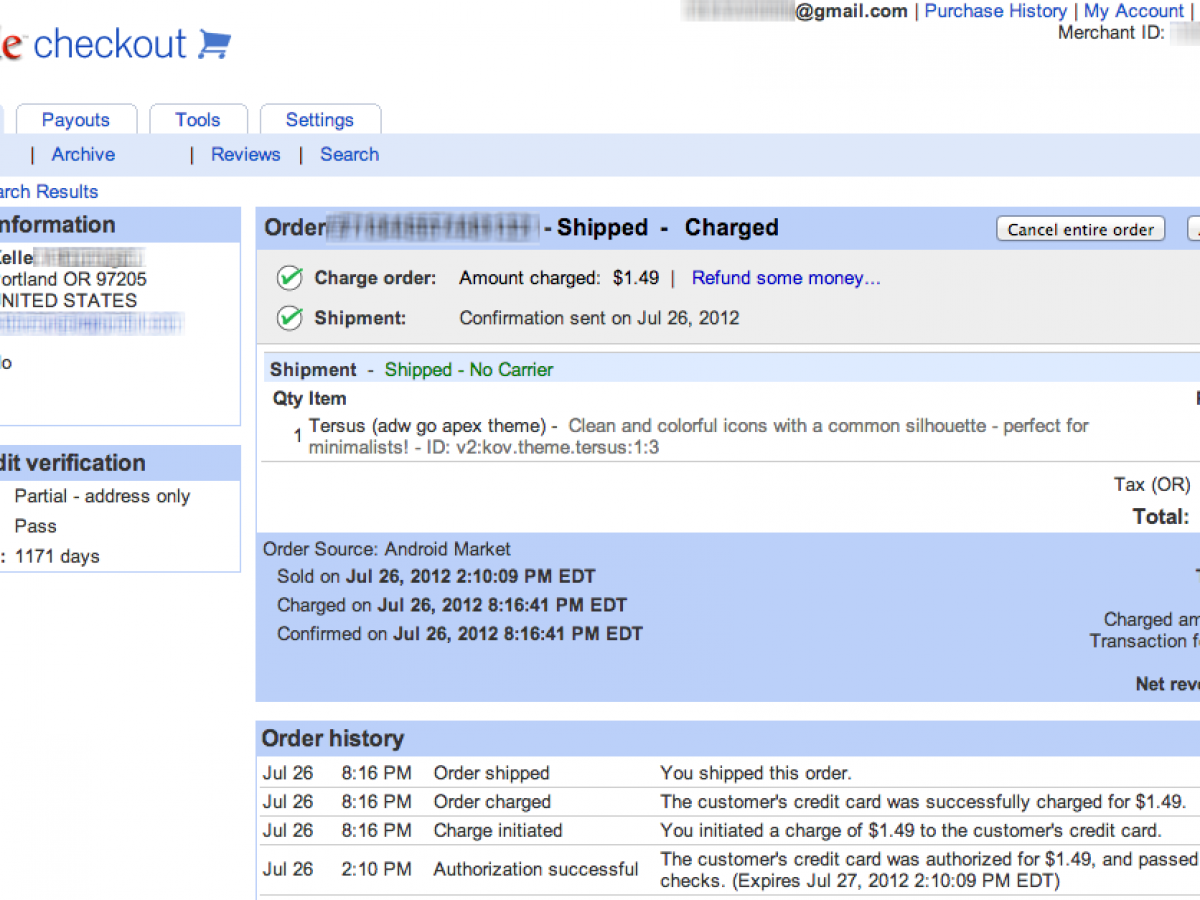Click the Shipped - No Carrier status
Screen dimensions: 1200x900
point(468,370)
